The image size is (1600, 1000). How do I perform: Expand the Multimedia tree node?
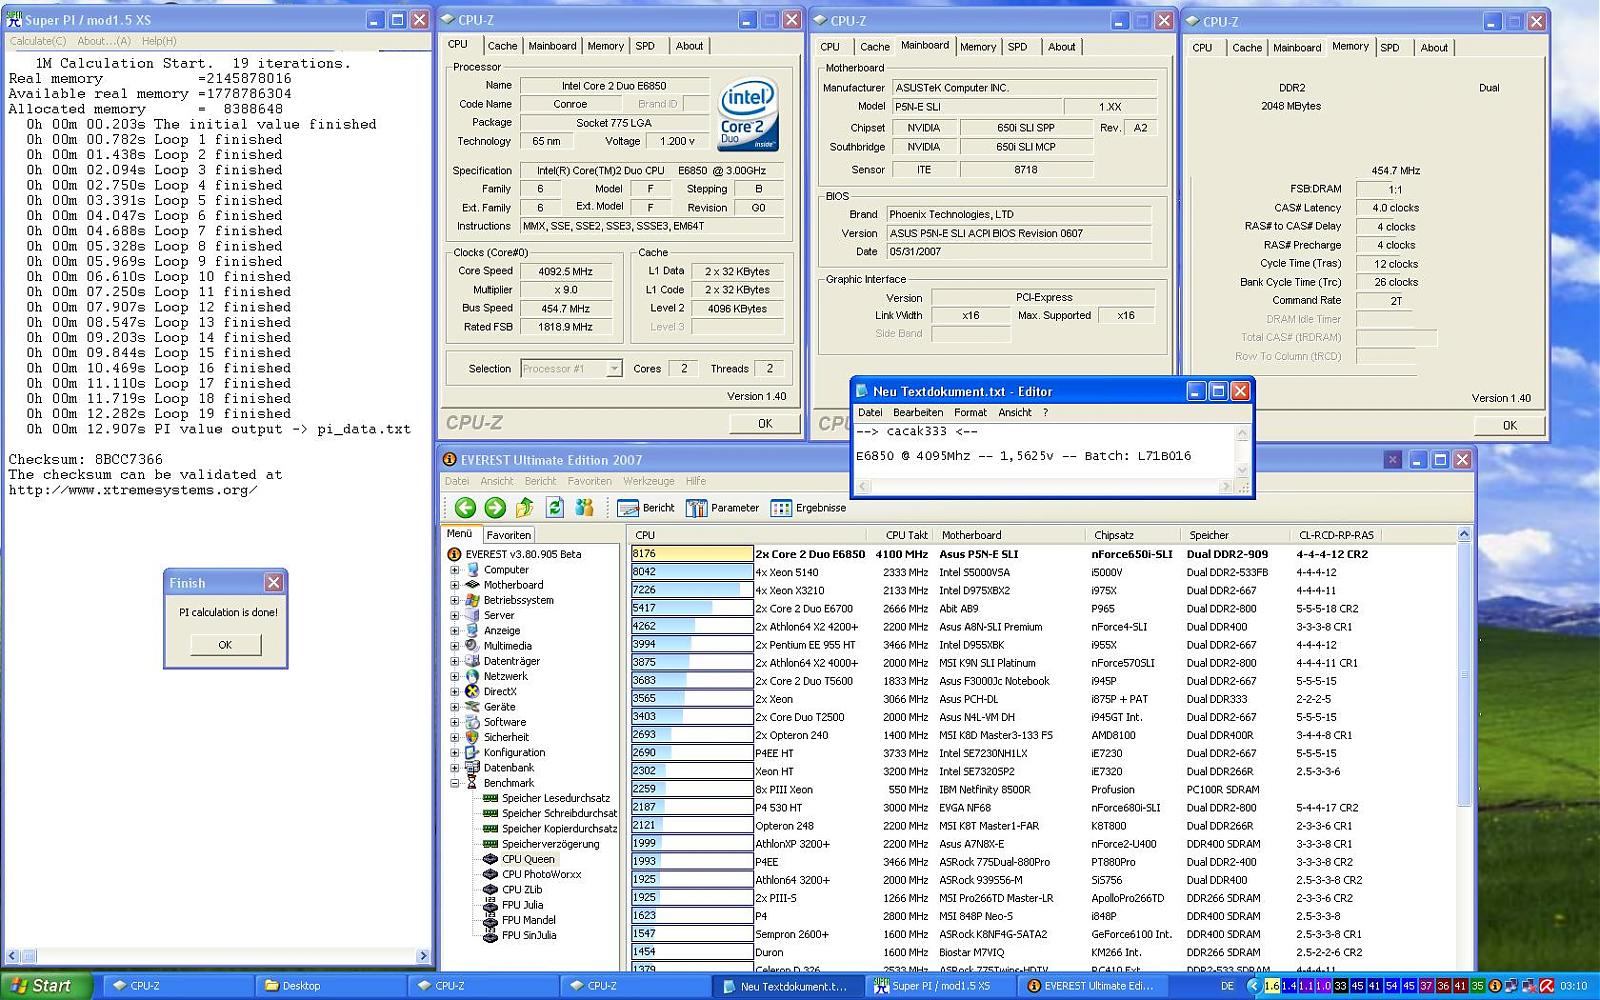455,646
